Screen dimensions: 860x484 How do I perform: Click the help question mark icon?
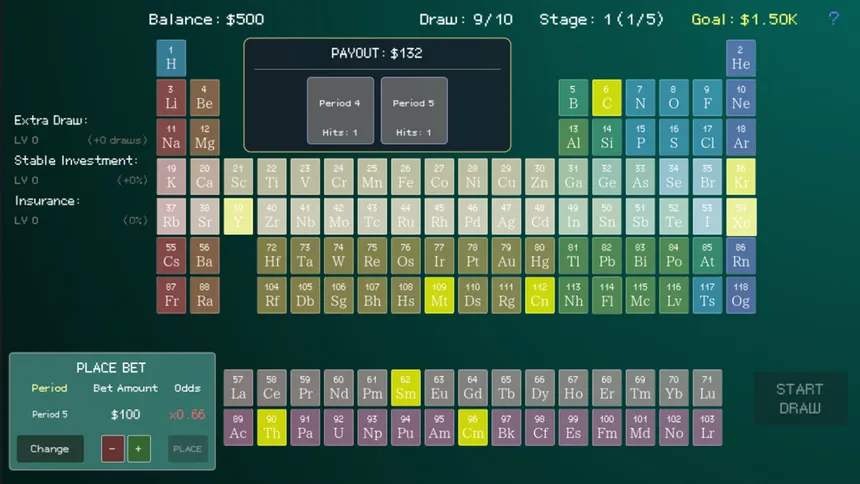[834, 19]
